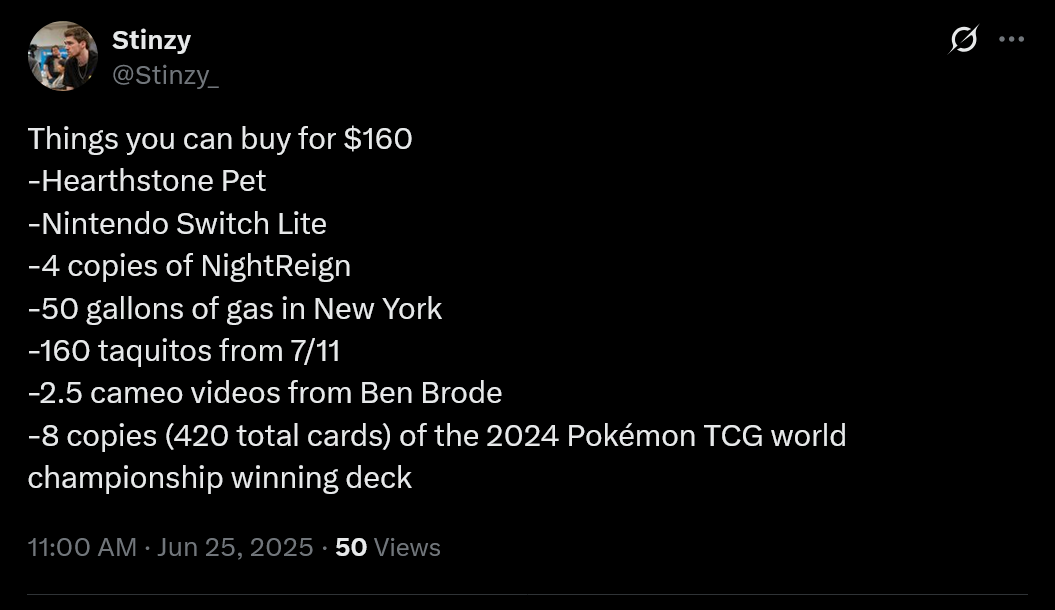Click the display name Stinzy
Screen dimensions: 1055x610
151,40
